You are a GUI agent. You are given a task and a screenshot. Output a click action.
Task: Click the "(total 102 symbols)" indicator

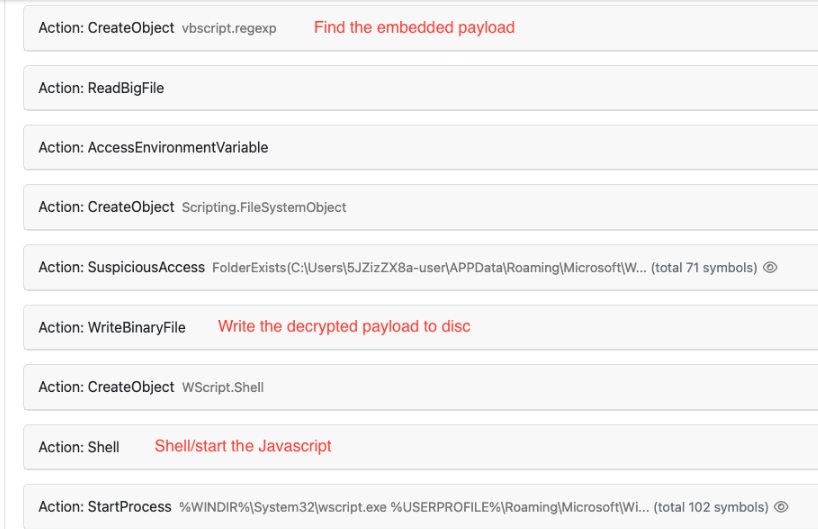point(711,507)
